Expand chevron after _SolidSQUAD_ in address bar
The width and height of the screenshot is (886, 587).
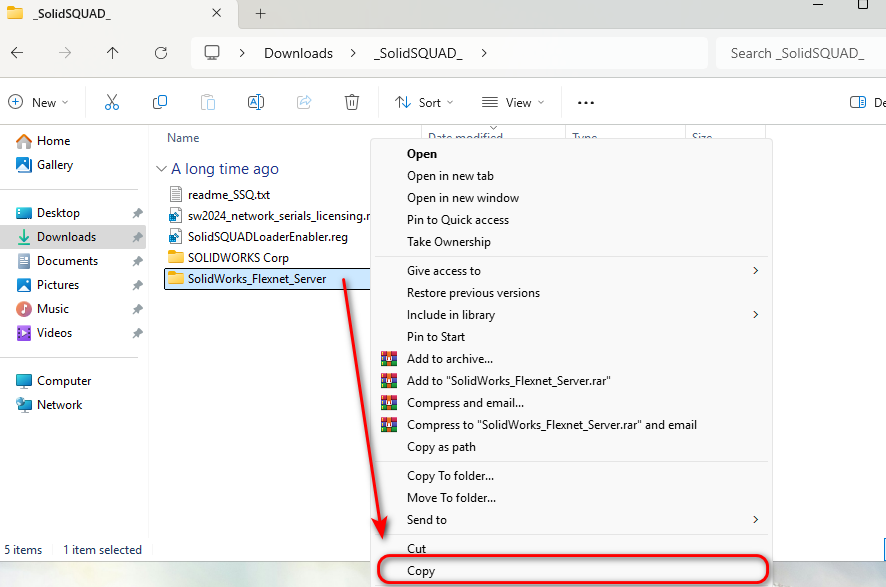[484, 53]
